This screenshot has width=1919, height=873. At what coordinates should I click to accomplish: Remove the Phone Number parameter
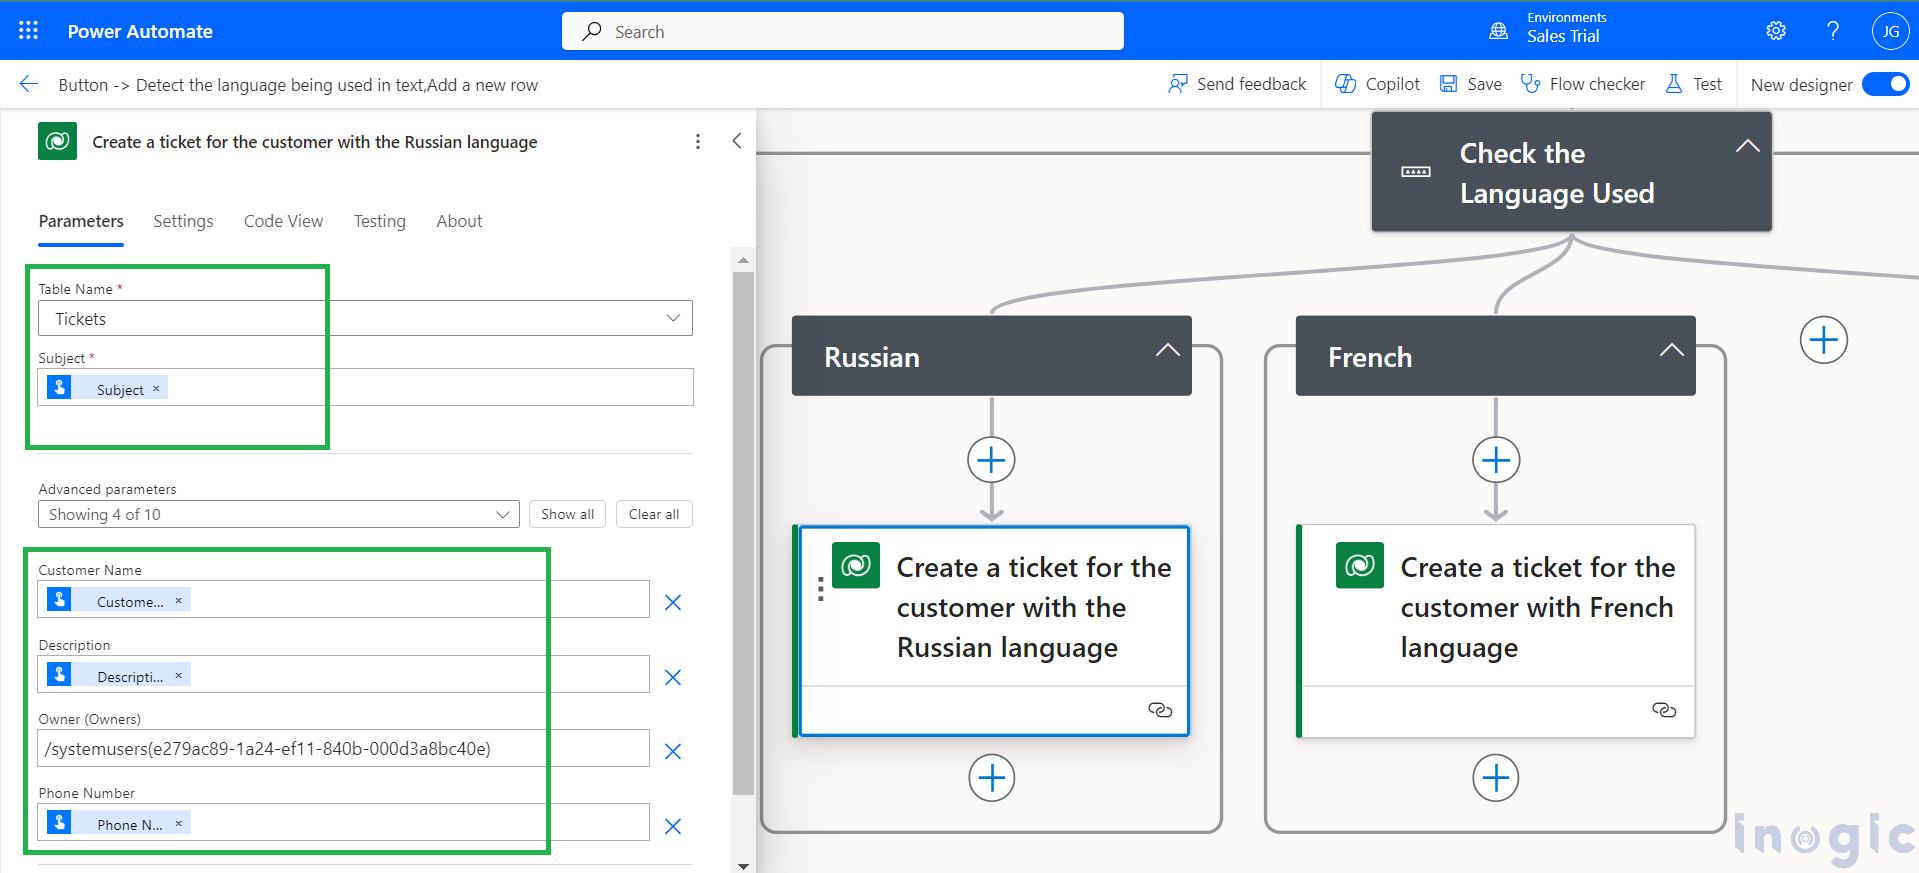(673, 826)
